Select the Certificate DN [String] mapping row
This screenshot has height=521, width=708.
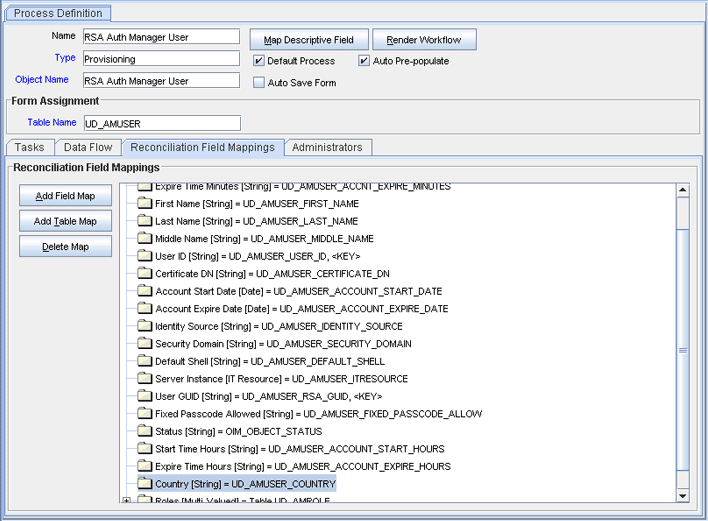264,274
